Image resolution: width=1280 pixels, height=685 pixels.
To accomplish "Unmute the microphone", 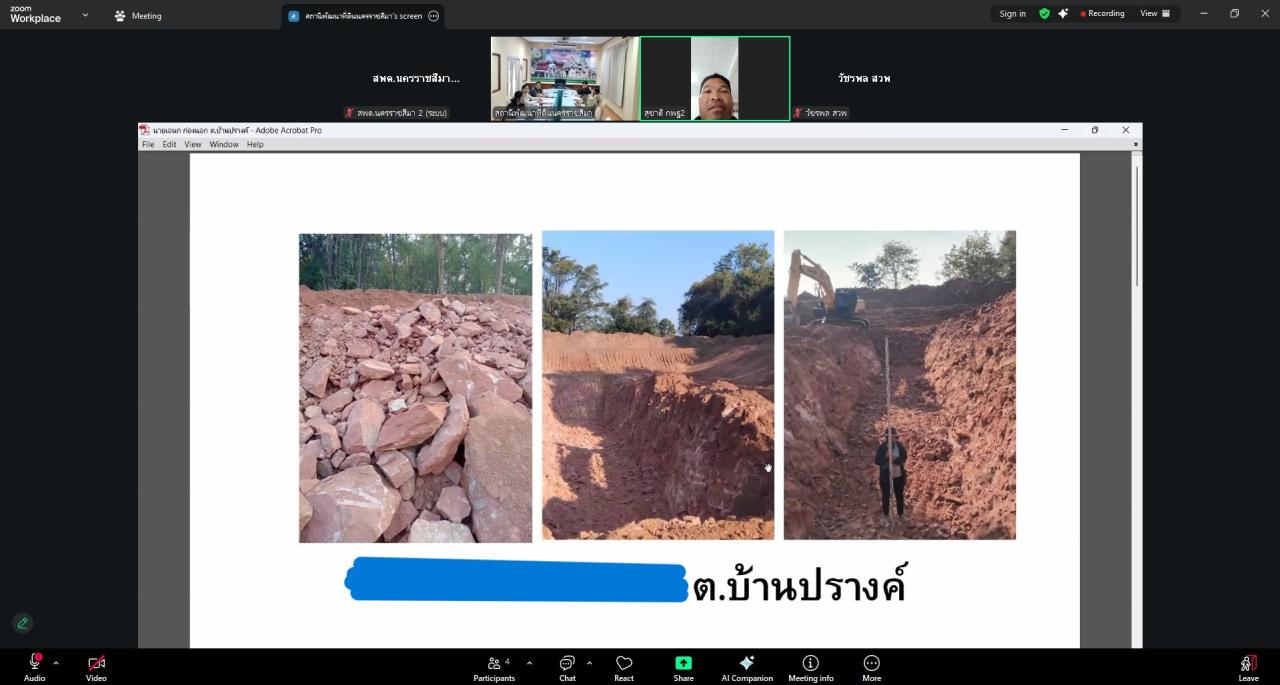I will tap(34, 662).
